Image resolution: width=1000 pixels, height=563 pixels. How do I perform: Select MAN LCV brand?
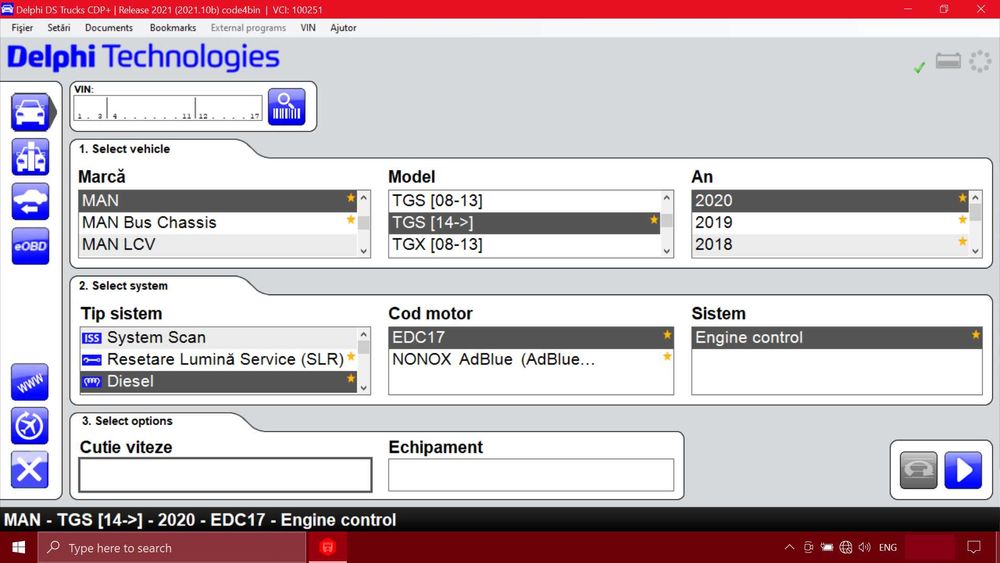point(217,244)
